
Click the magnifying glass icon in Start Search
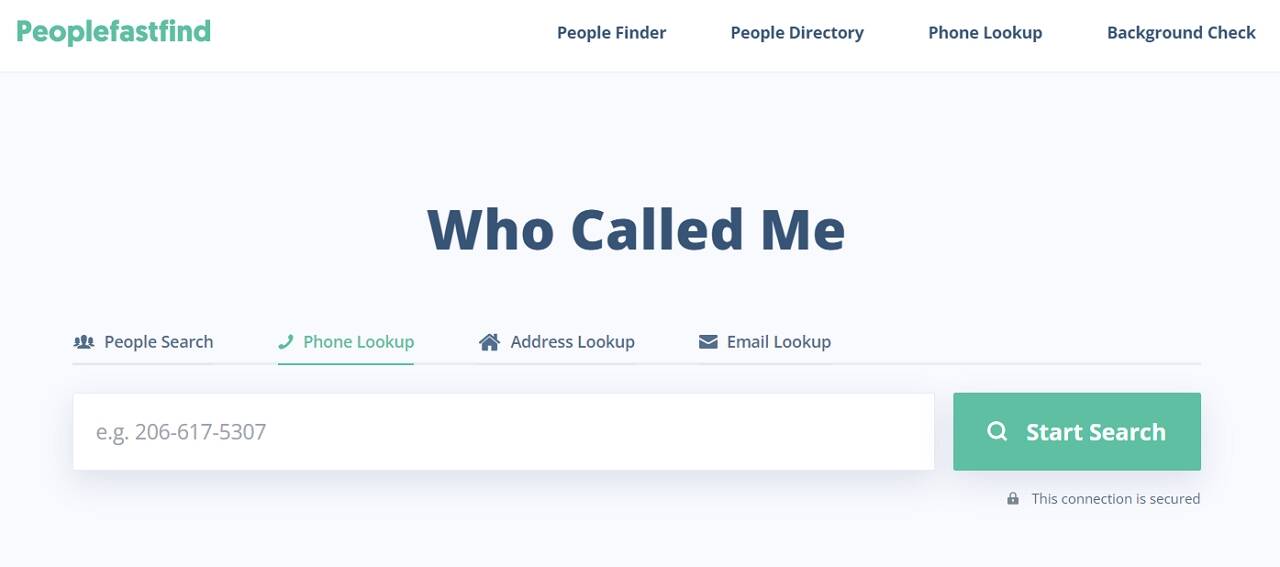tap(997, 432)
